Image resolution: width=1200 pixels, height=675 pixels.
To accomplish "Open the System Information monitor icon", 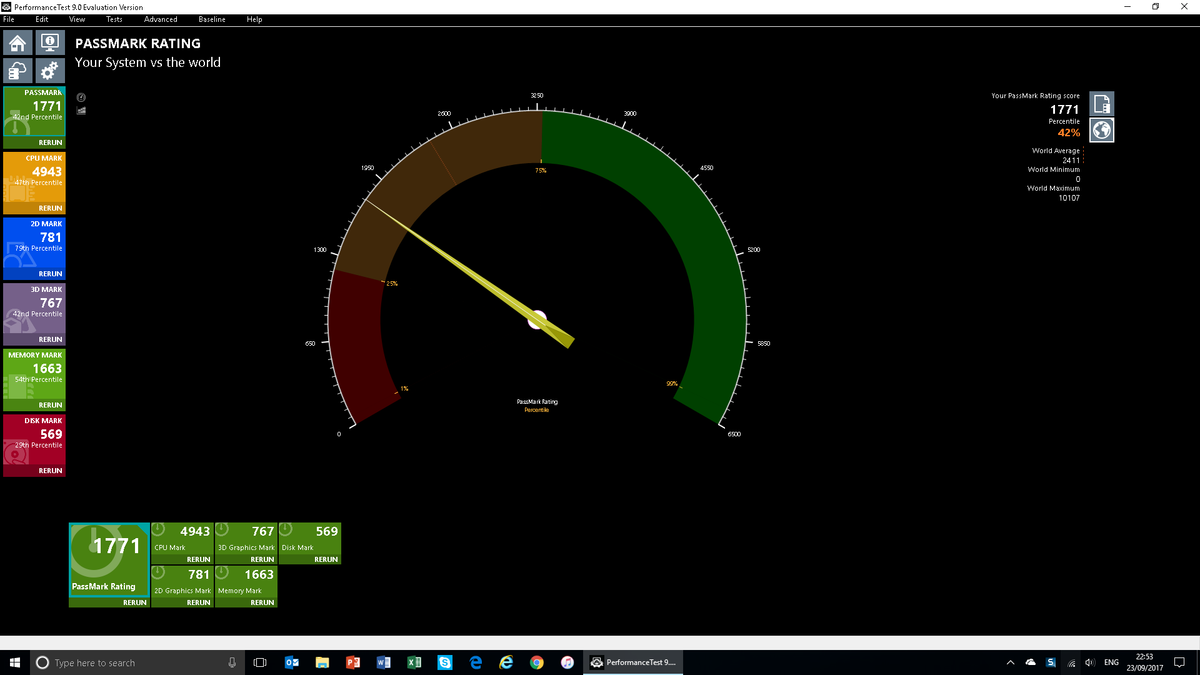I will pos(50,43).
